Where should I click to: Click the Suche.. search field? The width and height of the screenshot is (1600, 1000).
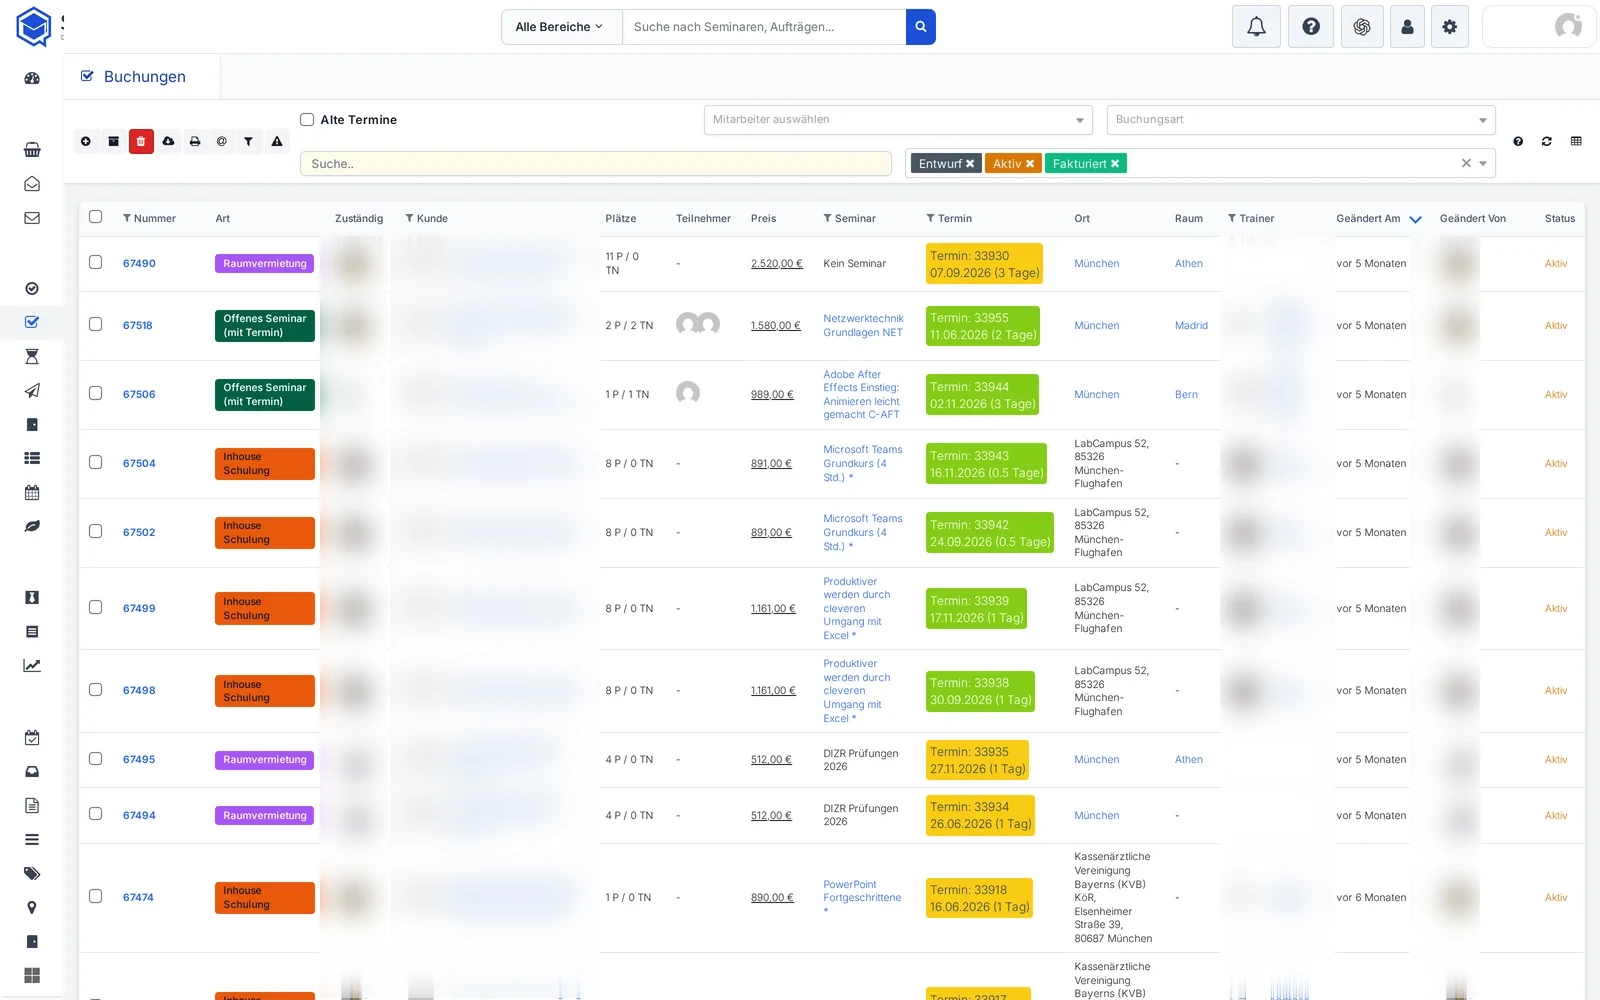596,164
